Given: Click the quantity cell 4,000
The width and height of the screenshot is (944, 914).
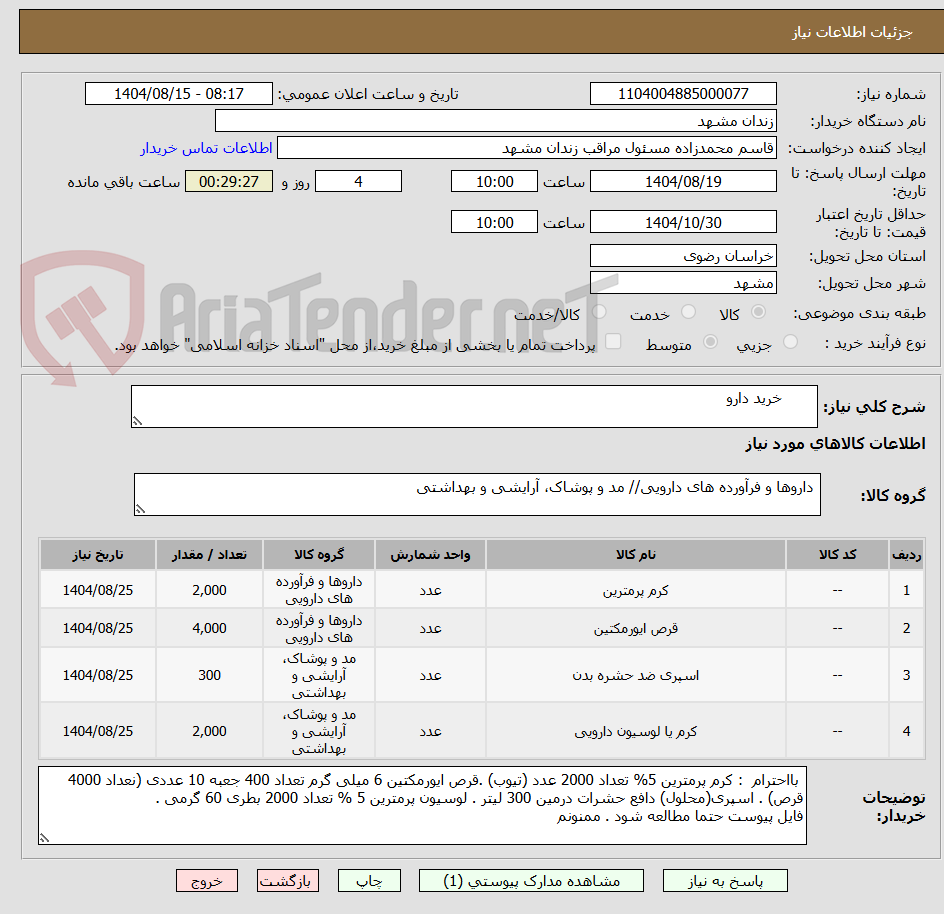Looking at the screenshot, I should (x=210, y=628).
